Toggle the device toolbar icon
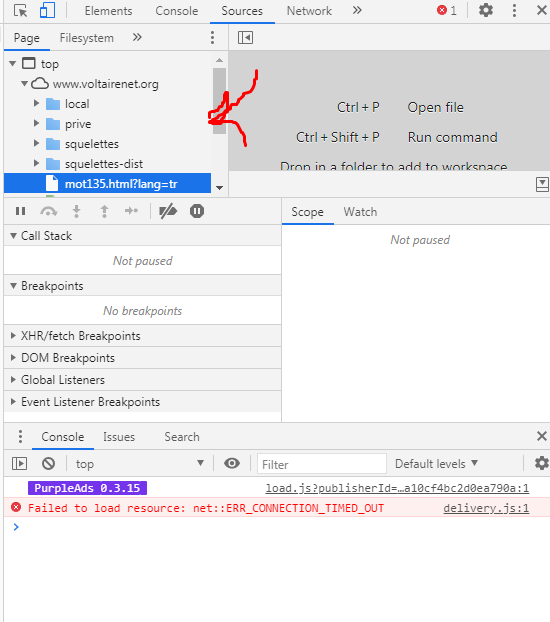Screen dimensions: 550x622 [47, 11]
